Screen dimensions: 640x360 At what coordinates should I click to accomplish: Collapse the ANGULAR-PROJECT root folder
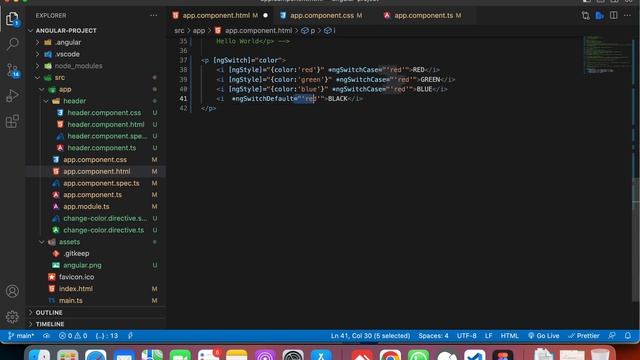click(66, 31)
